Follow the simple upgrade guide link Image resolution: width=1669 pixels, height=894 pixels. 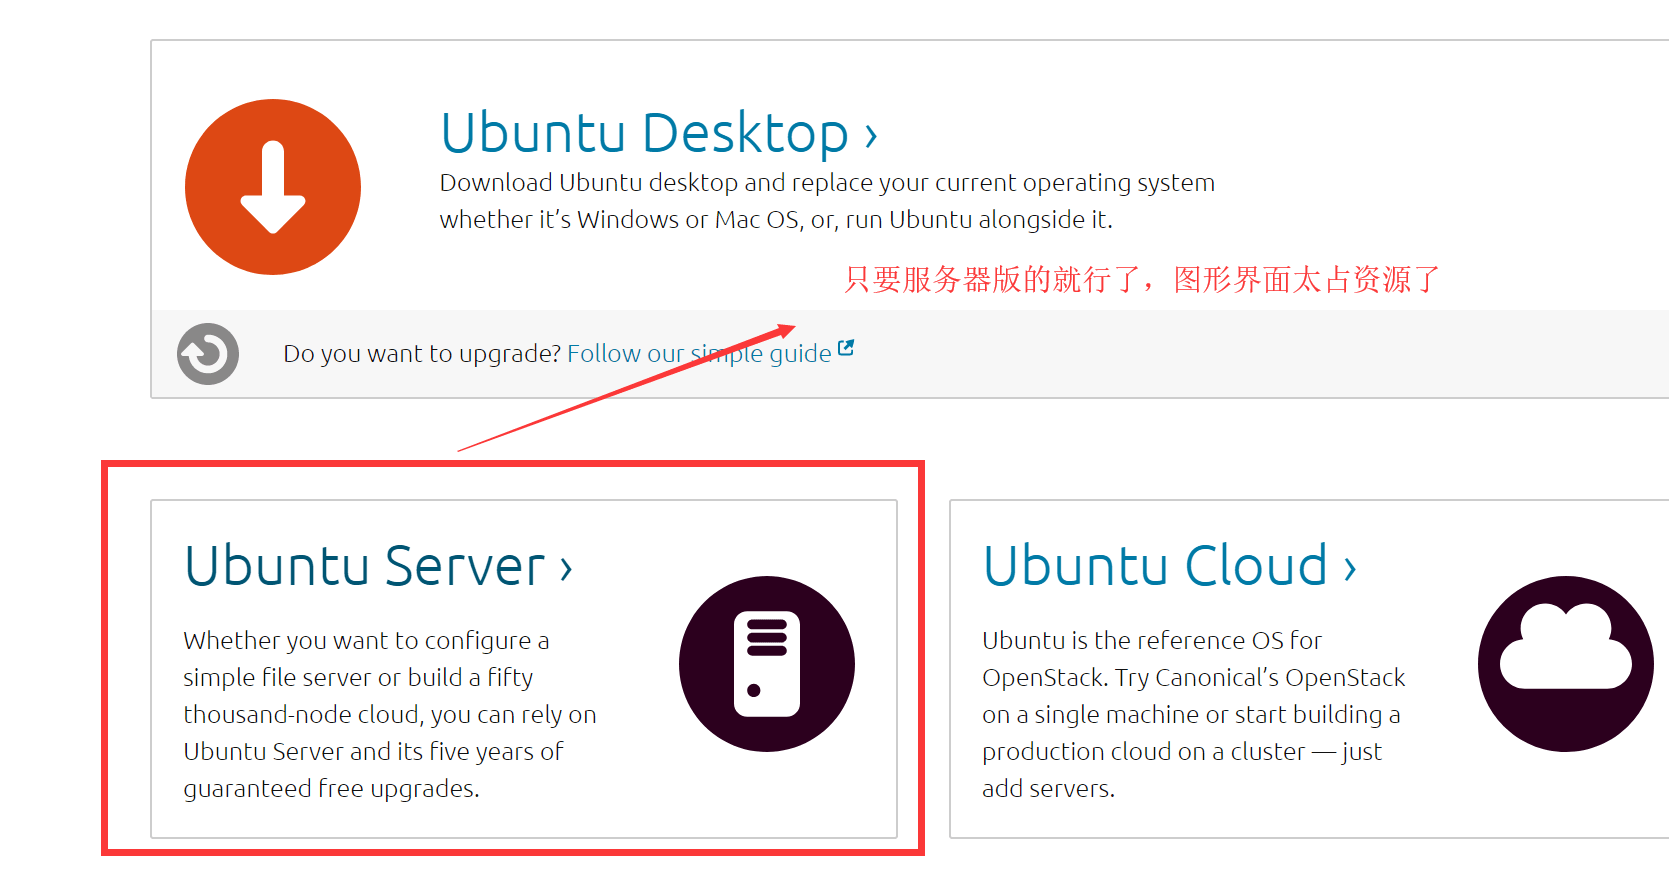click(x=698, y=354)
